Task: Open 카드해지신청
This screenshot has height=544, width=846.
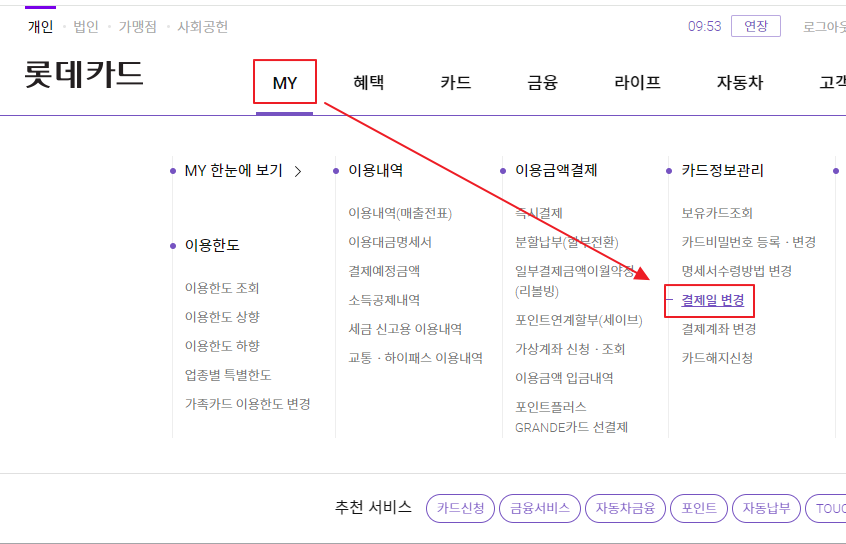Action: 717,358
